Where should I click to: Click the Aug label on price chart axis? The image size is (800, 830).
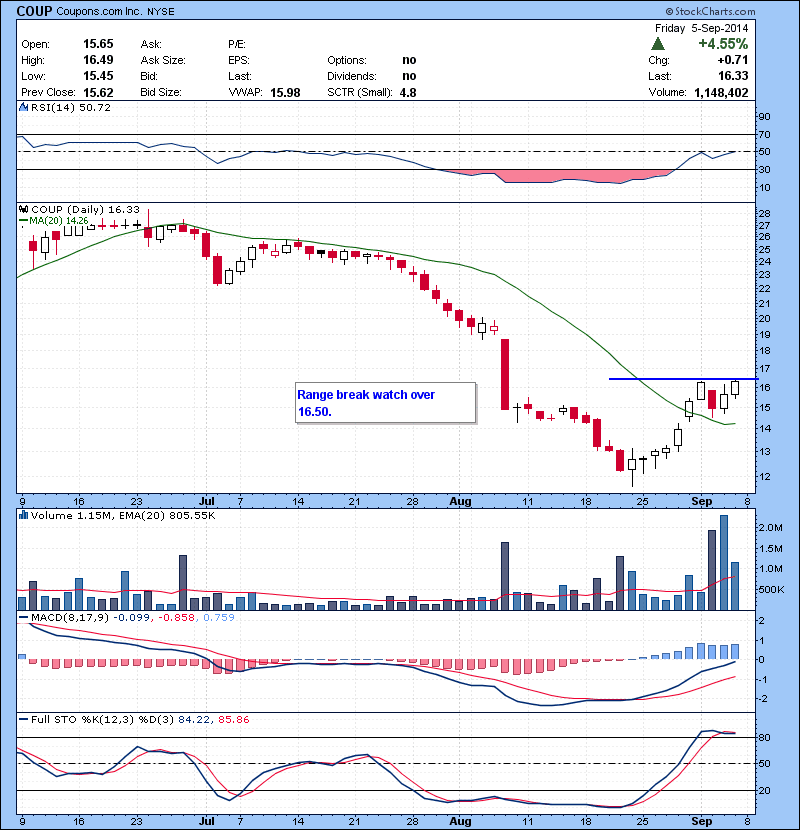tap(460, 501)
